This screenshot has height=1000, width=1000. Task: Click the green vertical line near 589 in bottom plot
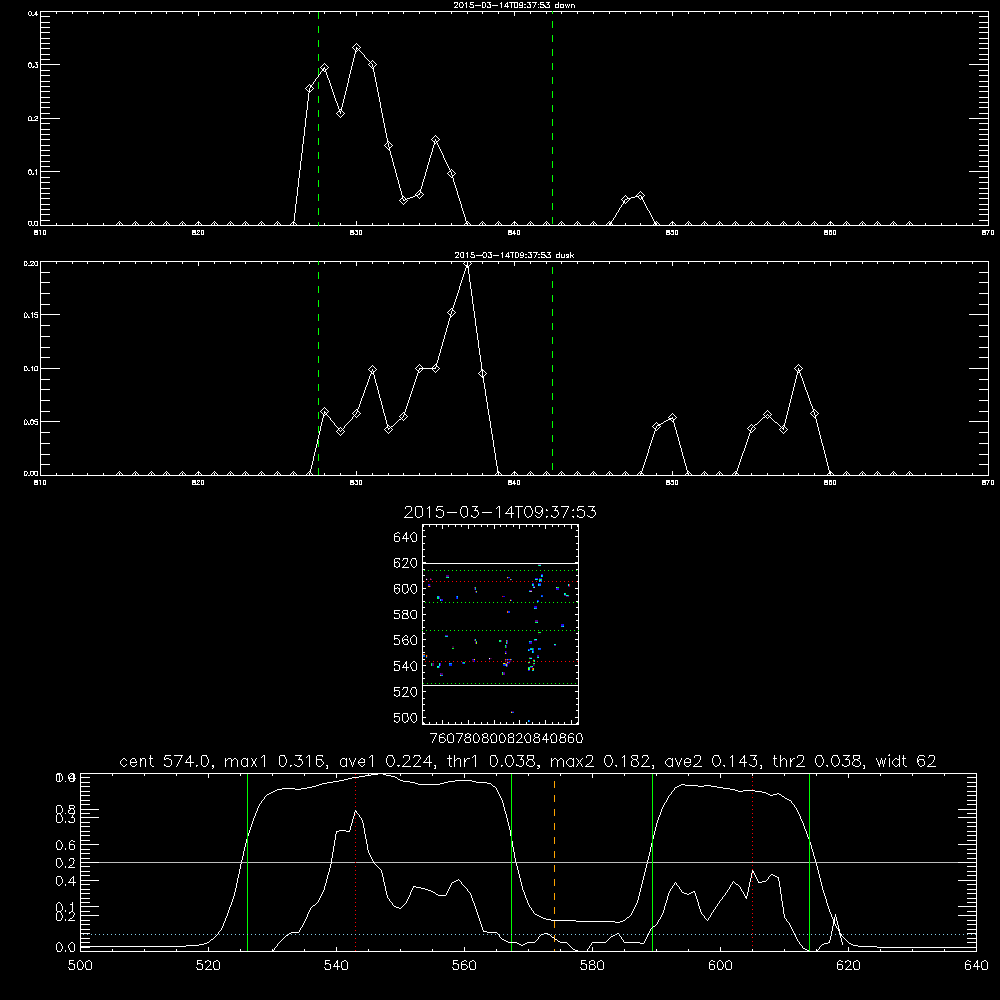click(x=652, y=861)
